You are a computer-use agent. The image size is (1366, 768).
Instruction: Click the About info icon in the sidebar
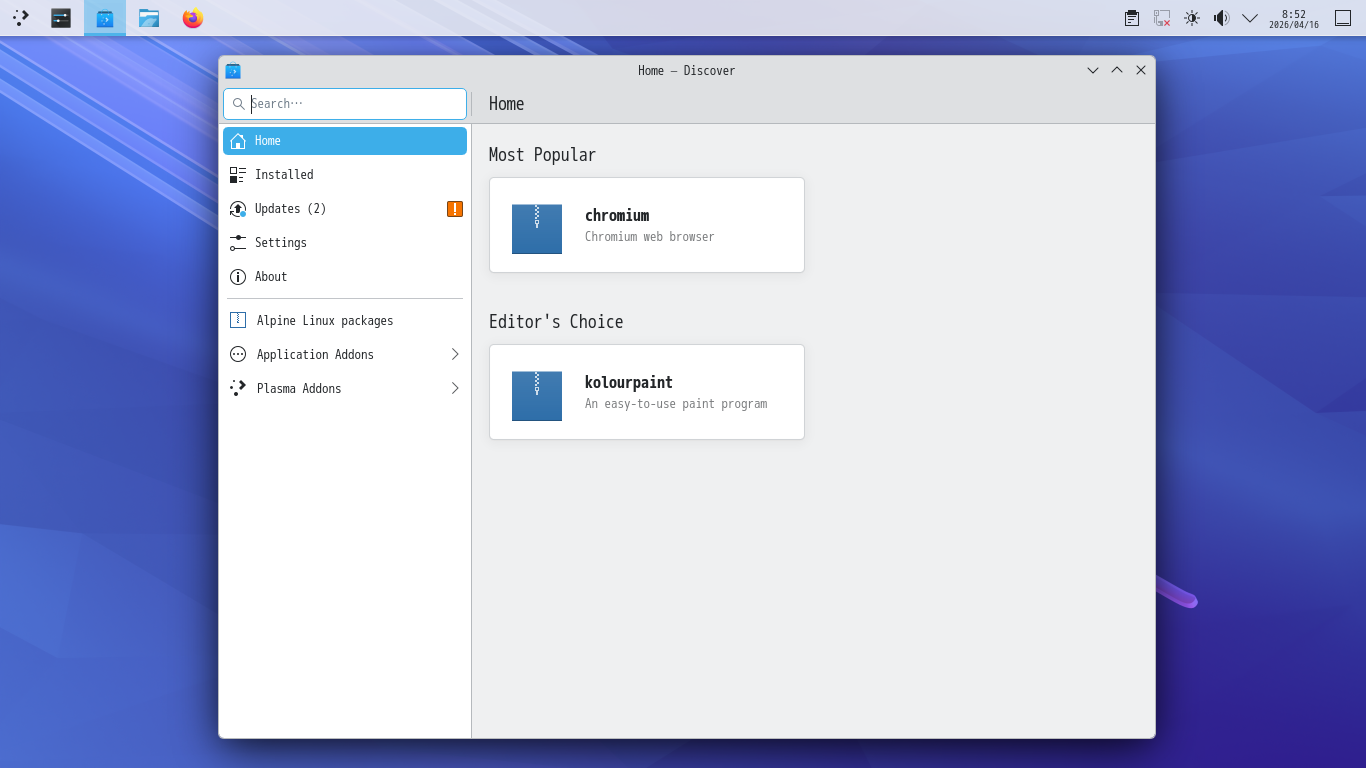coord(238,277)
